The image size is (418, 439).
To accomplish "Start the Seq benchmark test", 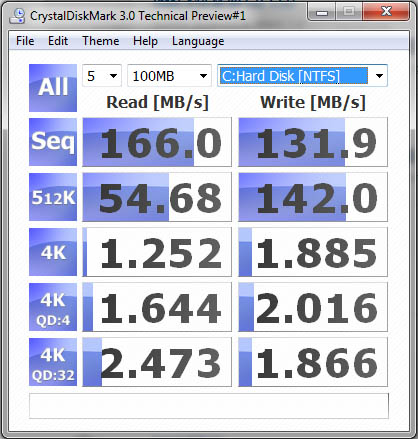I will click(x=53, y=142).
